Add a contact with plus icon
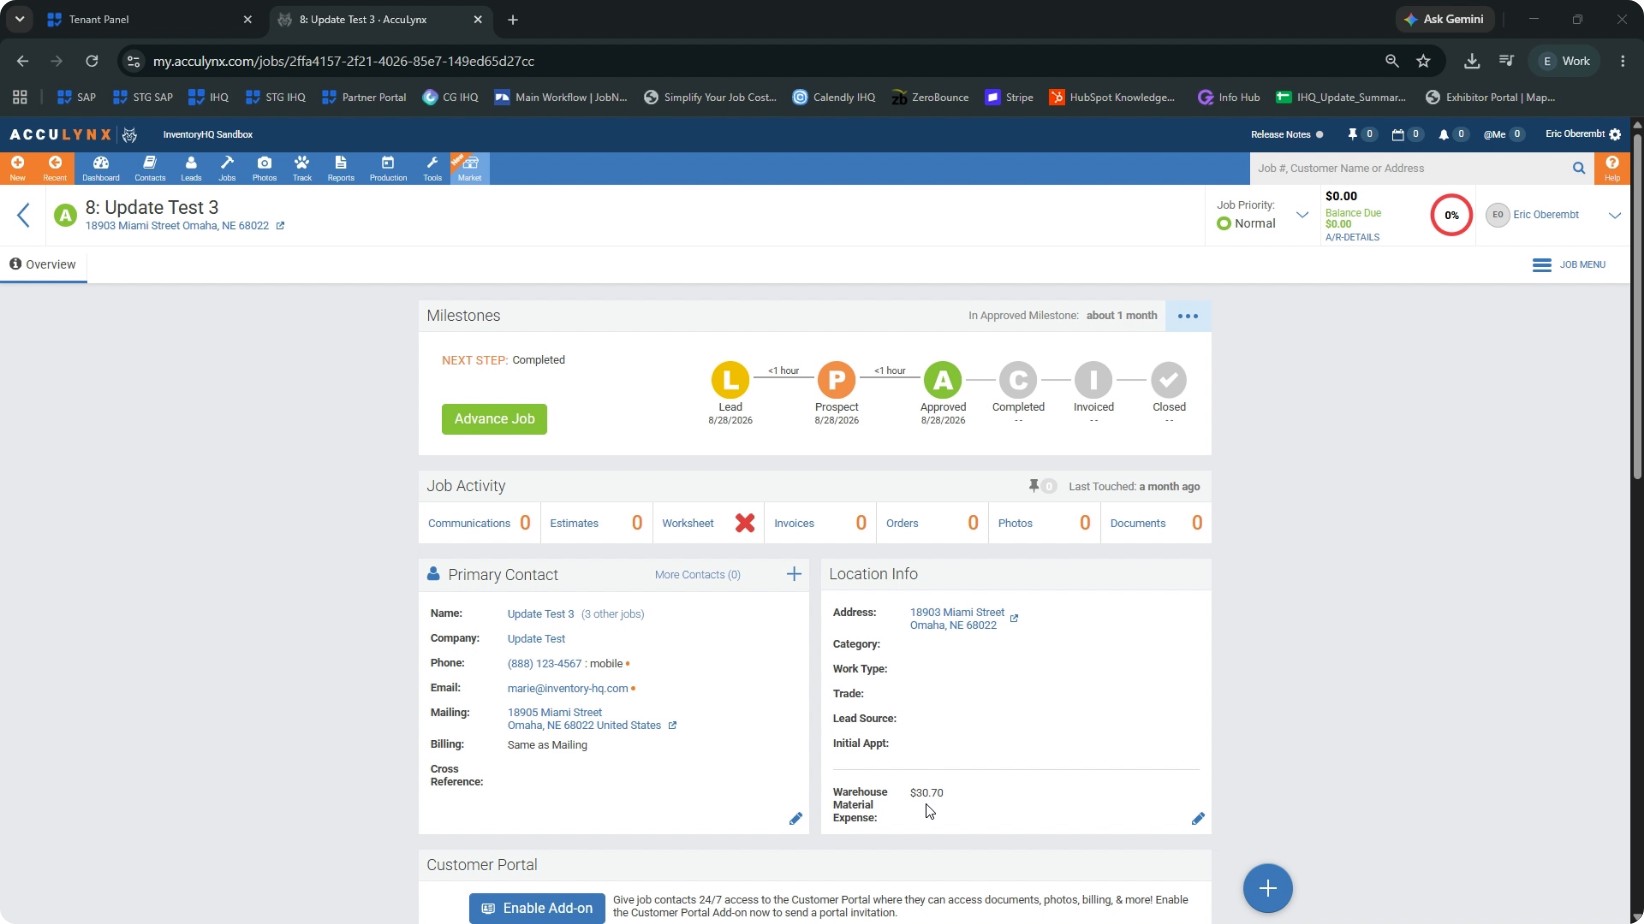This screenshot has height=924, width=1644. (794, 574)
